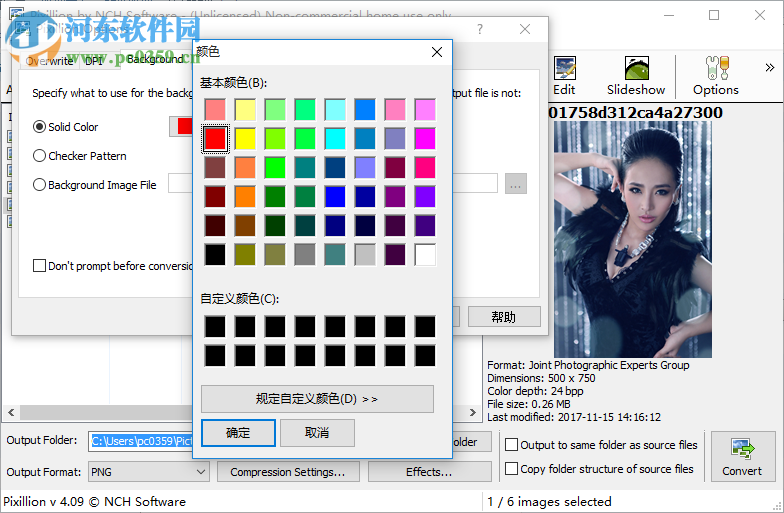Start Slideshow from the toolbar
Screen dimensions: 784x513
(x=636, y=76)
